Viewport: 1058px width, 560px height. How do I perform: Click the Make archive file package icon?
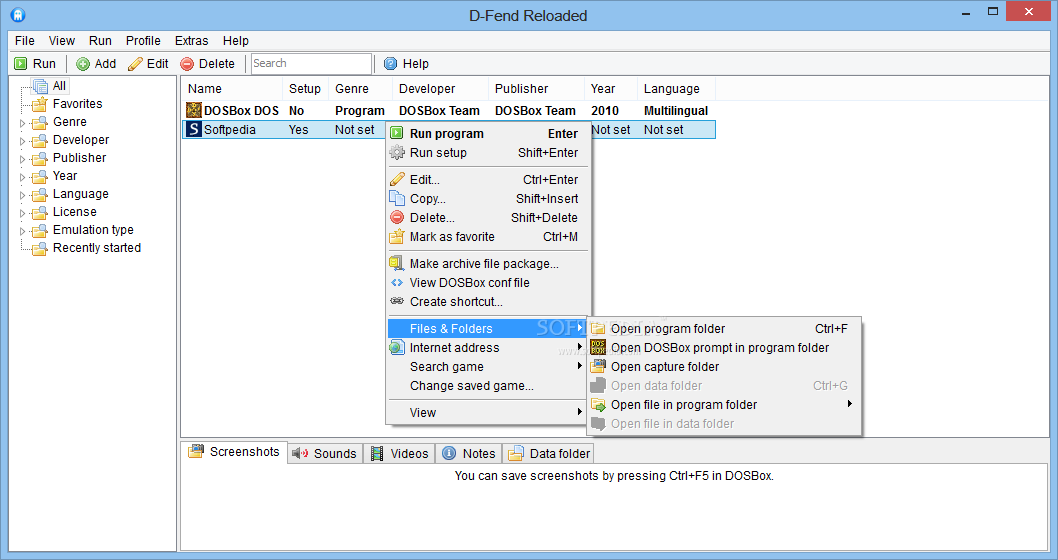(397, 263)
